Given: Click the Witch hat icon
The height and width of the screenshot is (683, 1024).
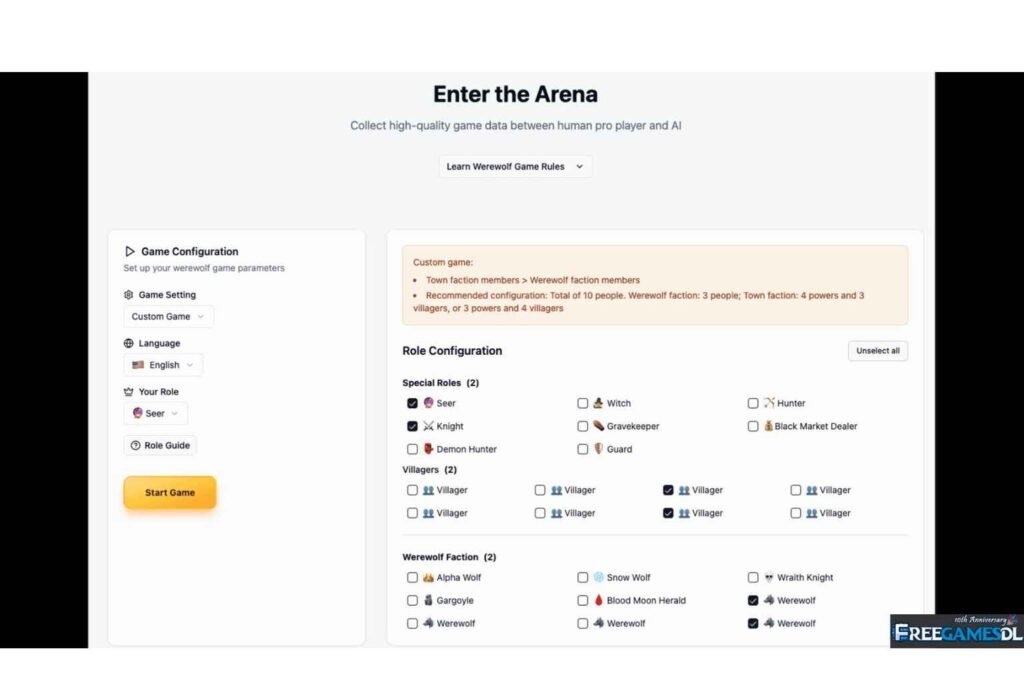Looking at the screenshot, I should [x=598, y=403].
